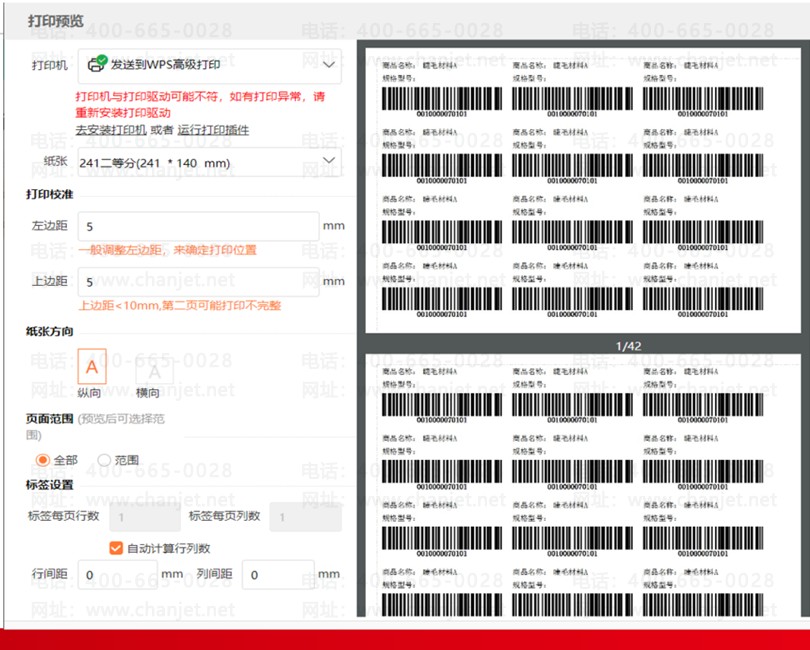810x650 pixels.
Task: Click the 标签每页列数 input box
Action: pos(305,517)
